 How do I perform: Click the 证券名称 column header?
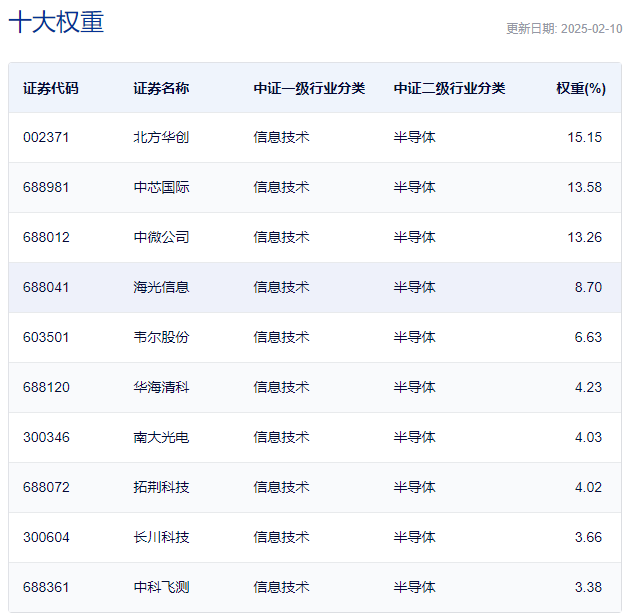(161, 88)
